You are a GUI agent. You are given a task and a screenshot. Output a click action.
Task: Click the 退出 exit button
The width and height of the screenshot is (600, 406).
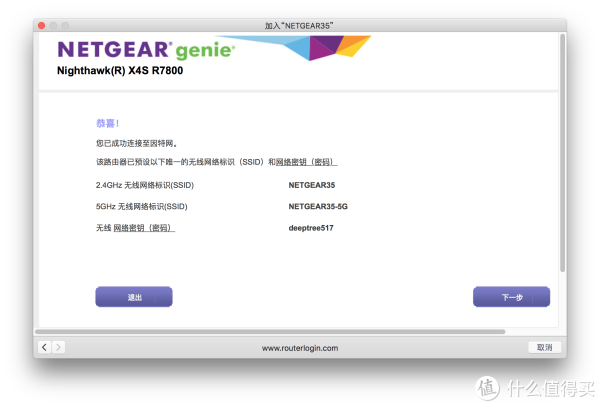point(134,297)
